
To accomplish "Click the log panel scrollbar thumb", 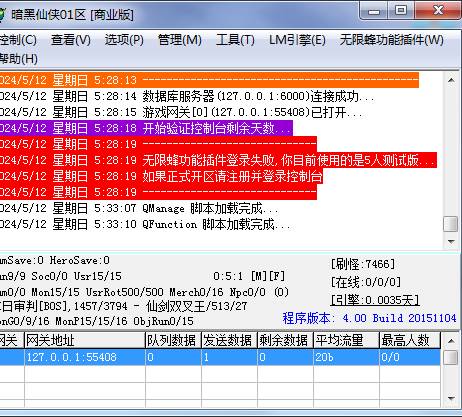I will coord(451,224).
